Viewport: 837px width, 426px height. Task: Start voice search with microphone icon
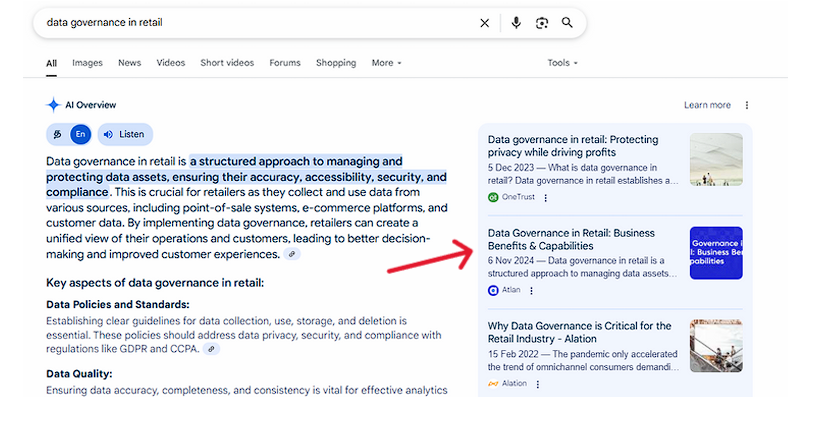pyautogui.click(x=516, y=23)
